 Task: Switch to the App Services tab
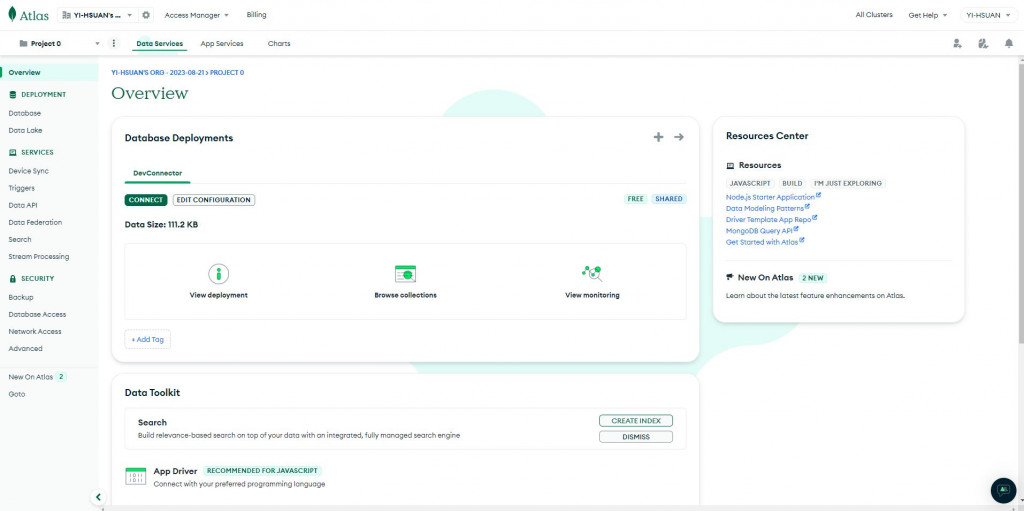click(222, 44)
